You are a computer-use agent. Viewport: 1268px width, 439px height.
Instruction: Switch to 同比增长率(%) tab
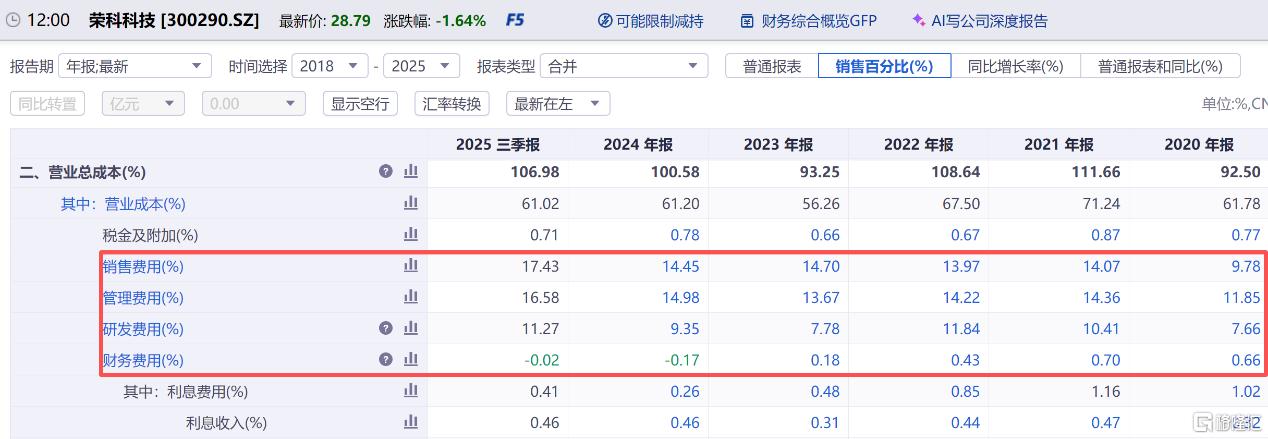[x=1016, y=66]
